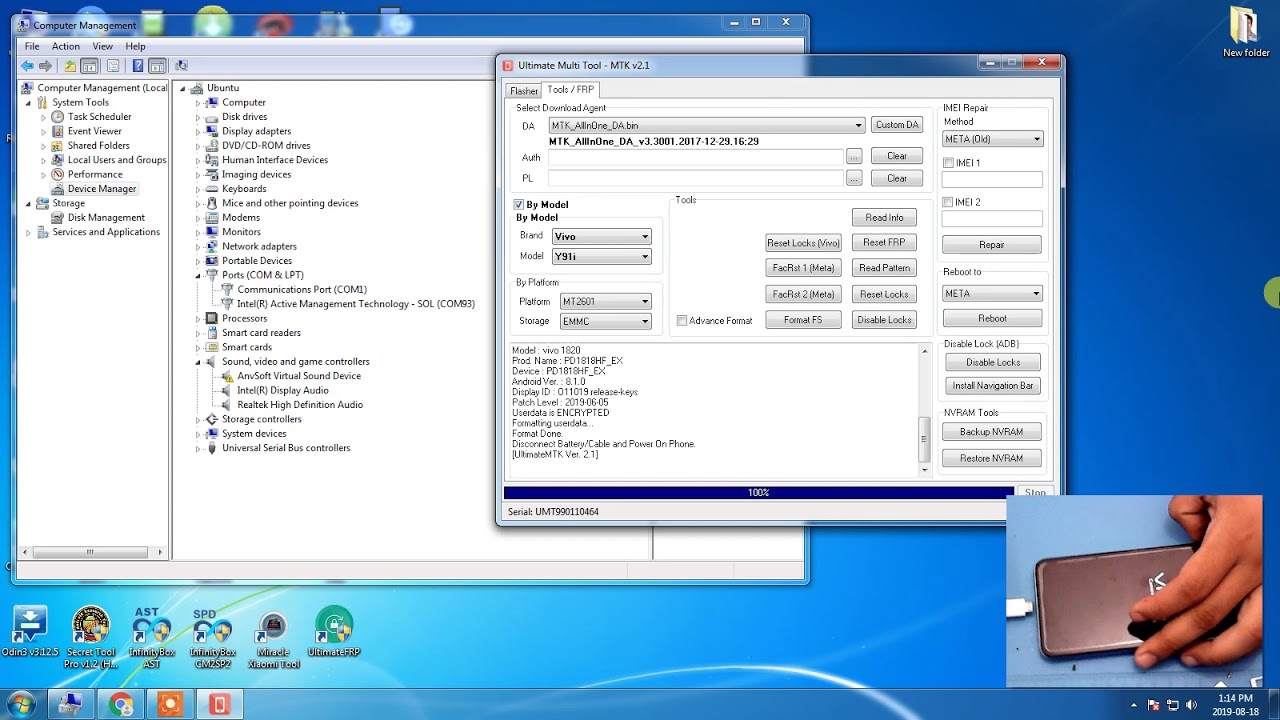Click the Install Navigation Bar button

(x=993, y=386)
